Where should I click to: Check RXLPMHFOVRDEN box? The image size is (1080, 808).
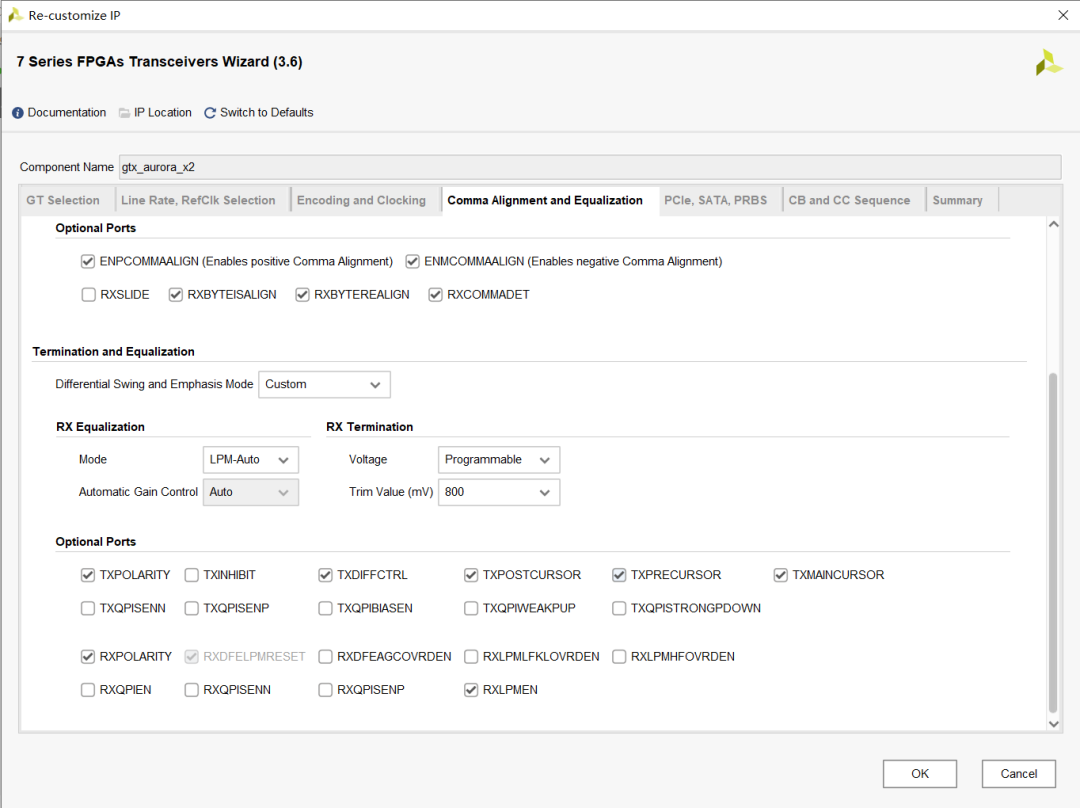(x=619, y=657)
